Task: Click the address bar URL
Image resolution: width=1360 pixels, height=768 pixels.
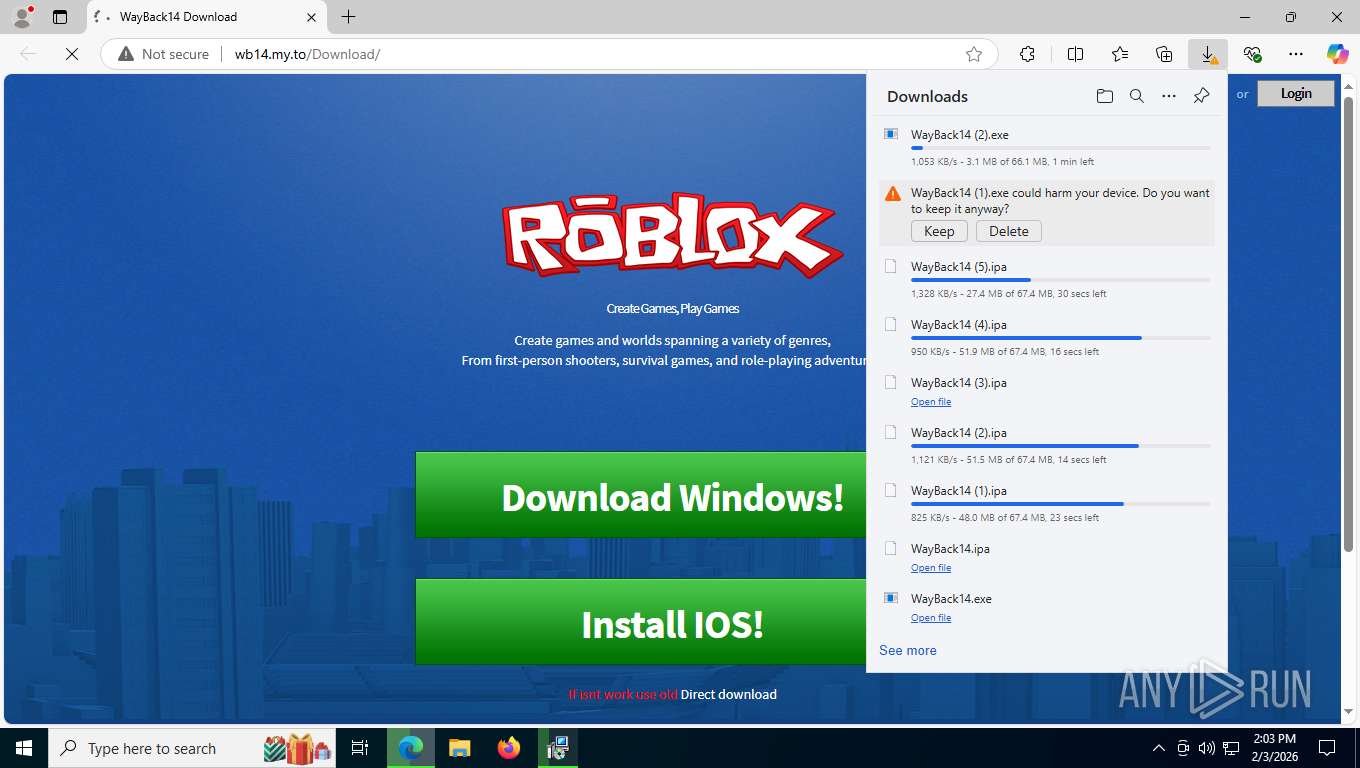Action: click(x=307, y=54)
